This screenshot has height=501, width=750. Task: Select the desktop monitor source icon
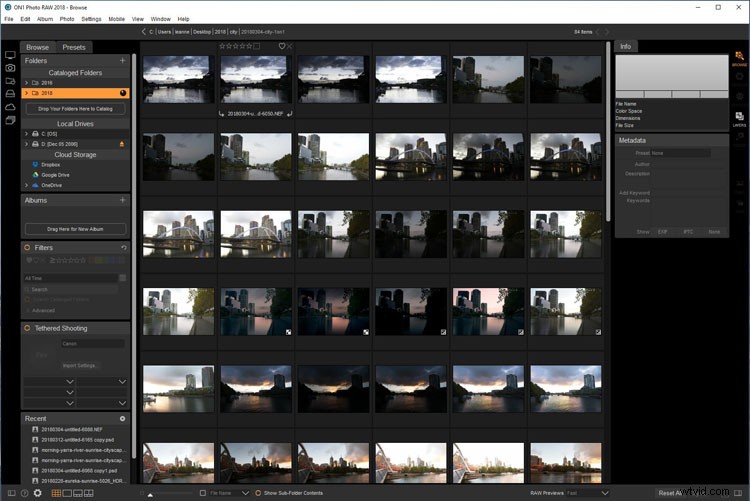[10, 55]
